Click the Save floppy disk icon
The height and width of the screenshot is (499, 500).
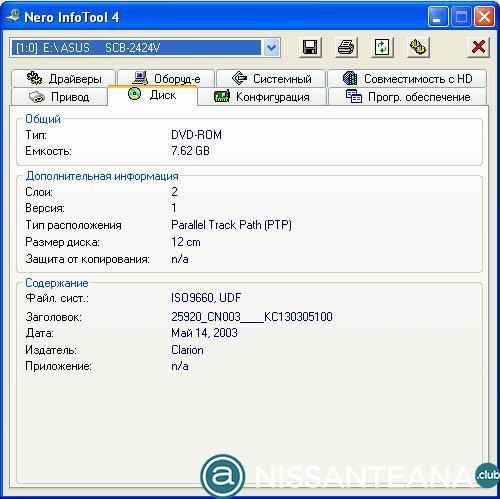310,47
